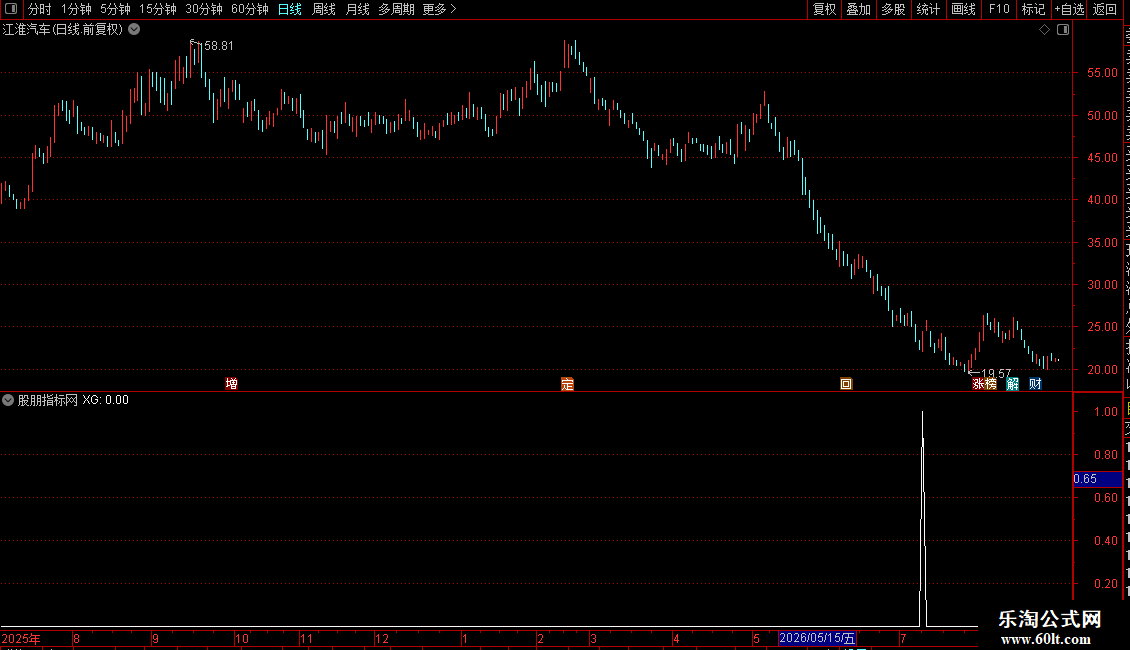Image resolution: width=1130 pixels, height=650 pixels.
Task: Toggle the 复权 adjustment option
Action: pos(824,9)
